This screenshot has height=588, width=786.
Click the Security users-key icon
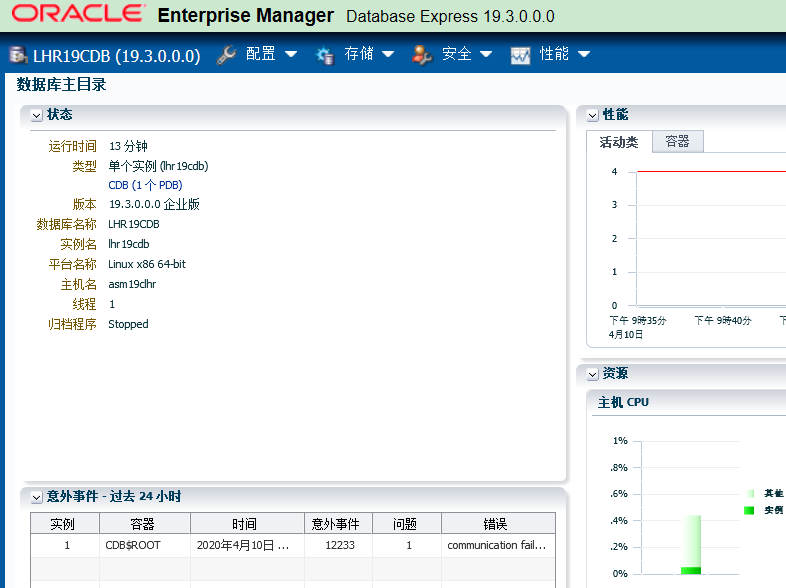pos(422,55)
